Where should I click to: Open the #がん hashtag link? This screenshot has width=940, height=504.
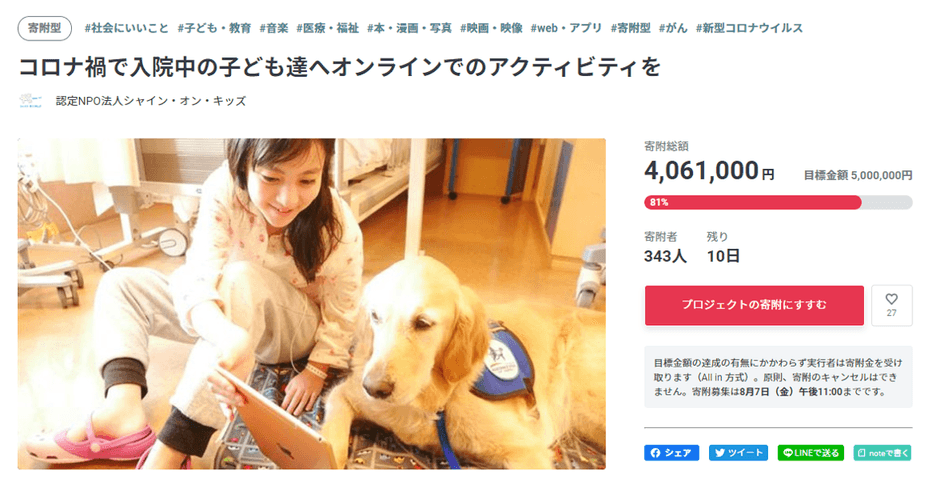[x=673, y=28]
